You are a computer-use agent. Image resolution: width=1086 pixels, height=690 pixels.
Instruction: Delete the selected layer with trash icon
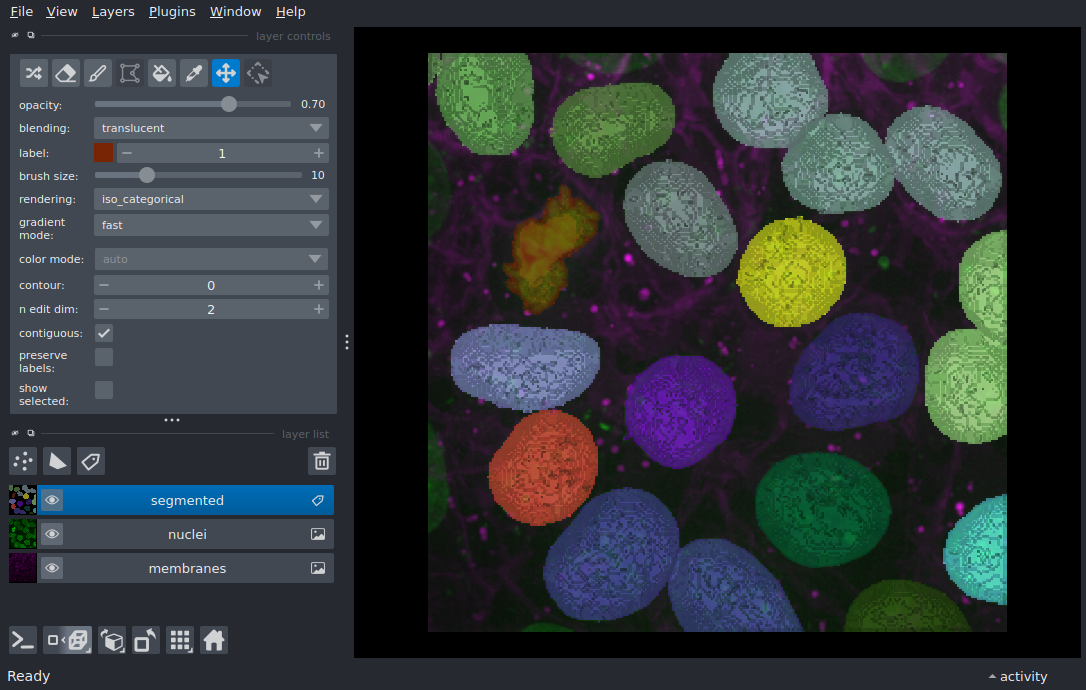click(x=322, y=461)
